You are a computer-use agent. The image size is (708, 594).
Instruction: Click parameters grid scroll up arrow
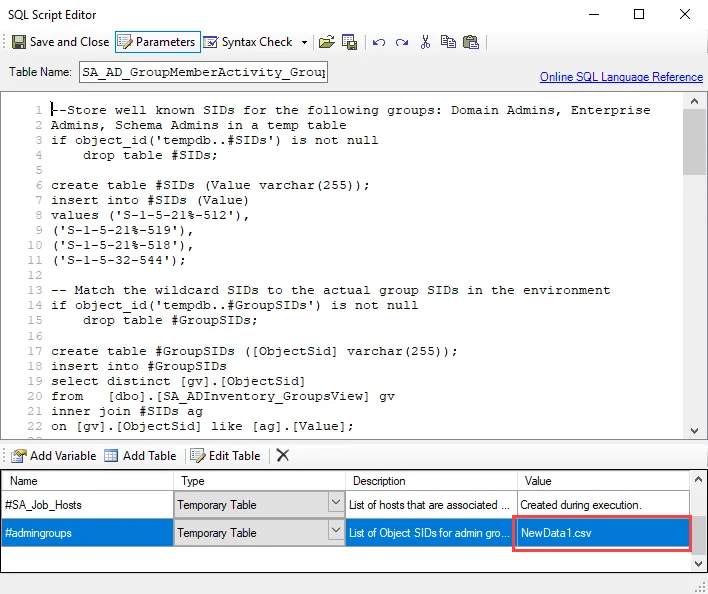pos(698,479)
